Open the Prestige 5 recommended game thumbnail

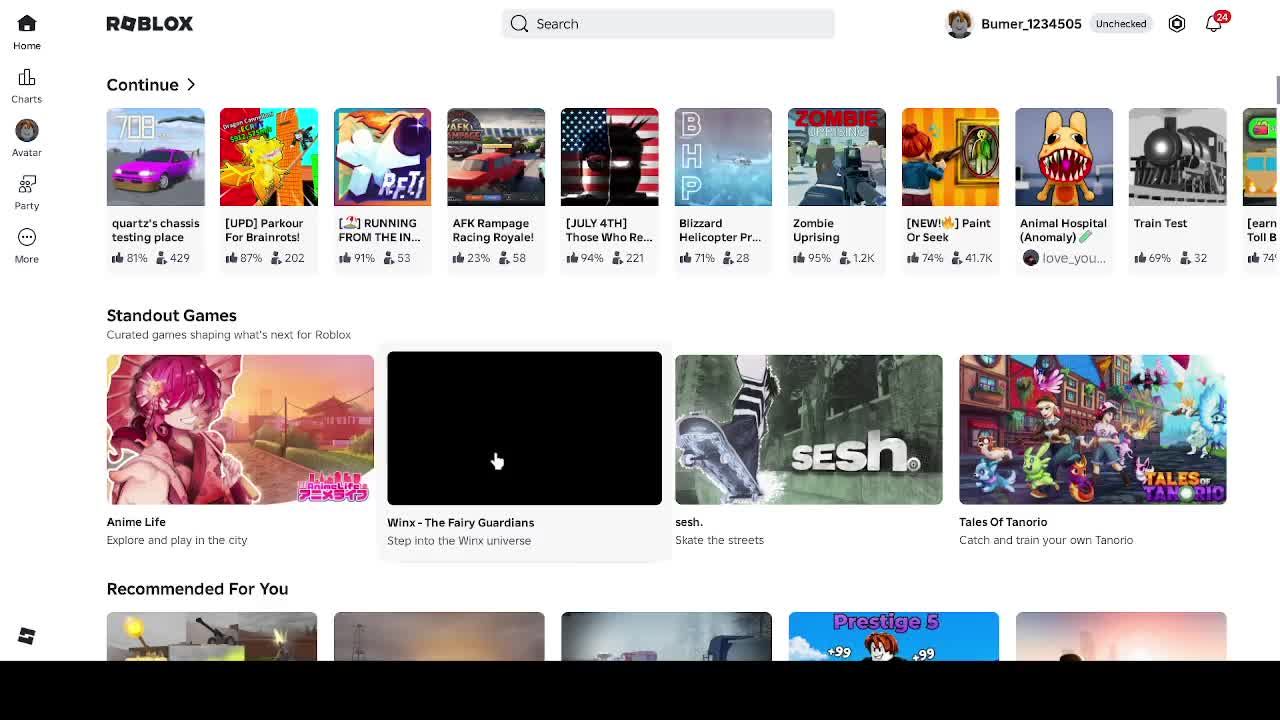893,636
